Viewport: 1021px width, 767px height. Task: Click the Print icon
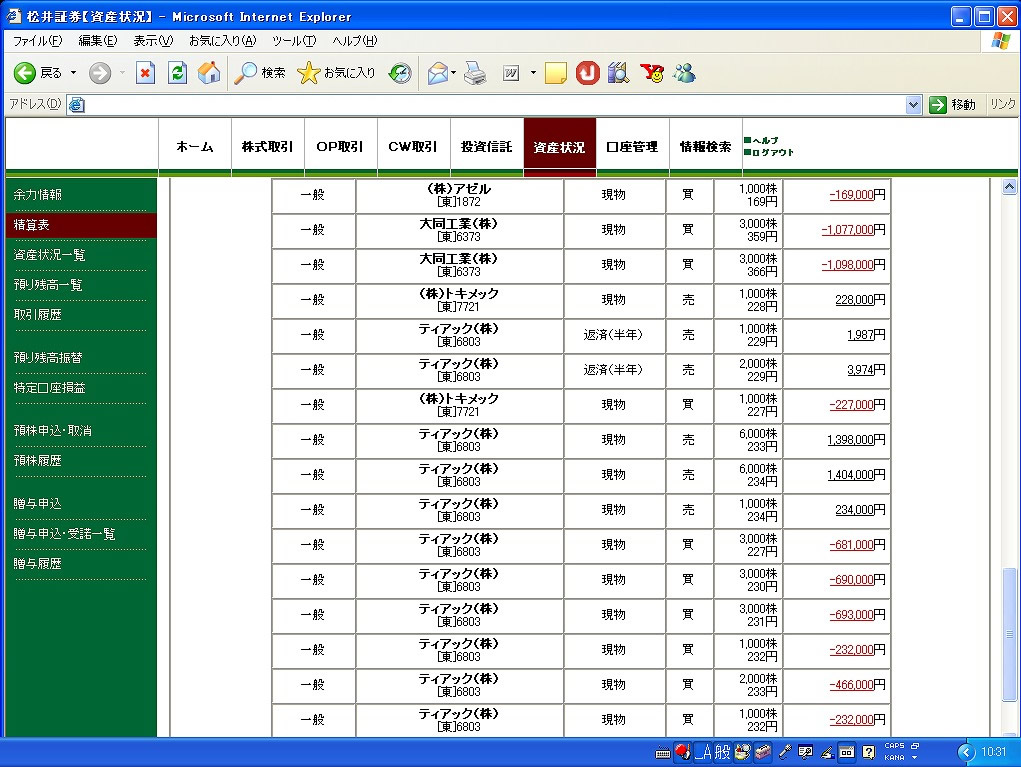[x=475, y=73]
